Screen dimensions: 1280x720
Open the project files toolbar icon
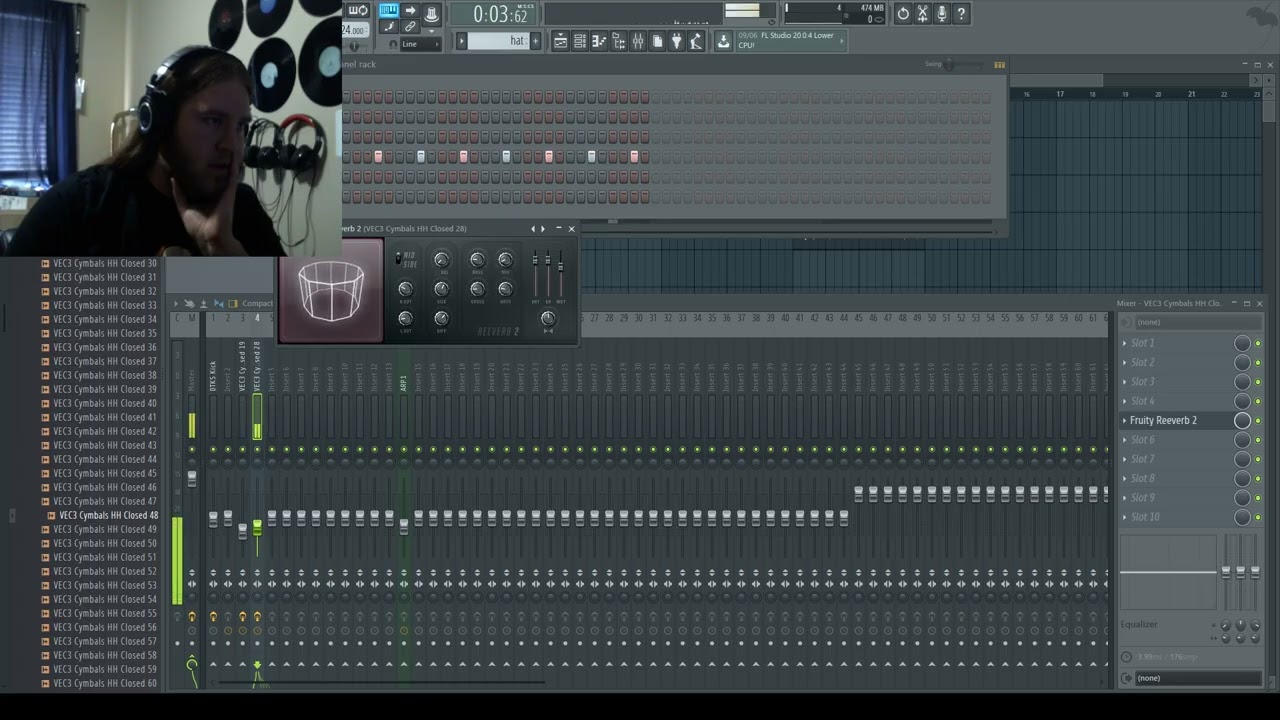click(x=657, y=41)
